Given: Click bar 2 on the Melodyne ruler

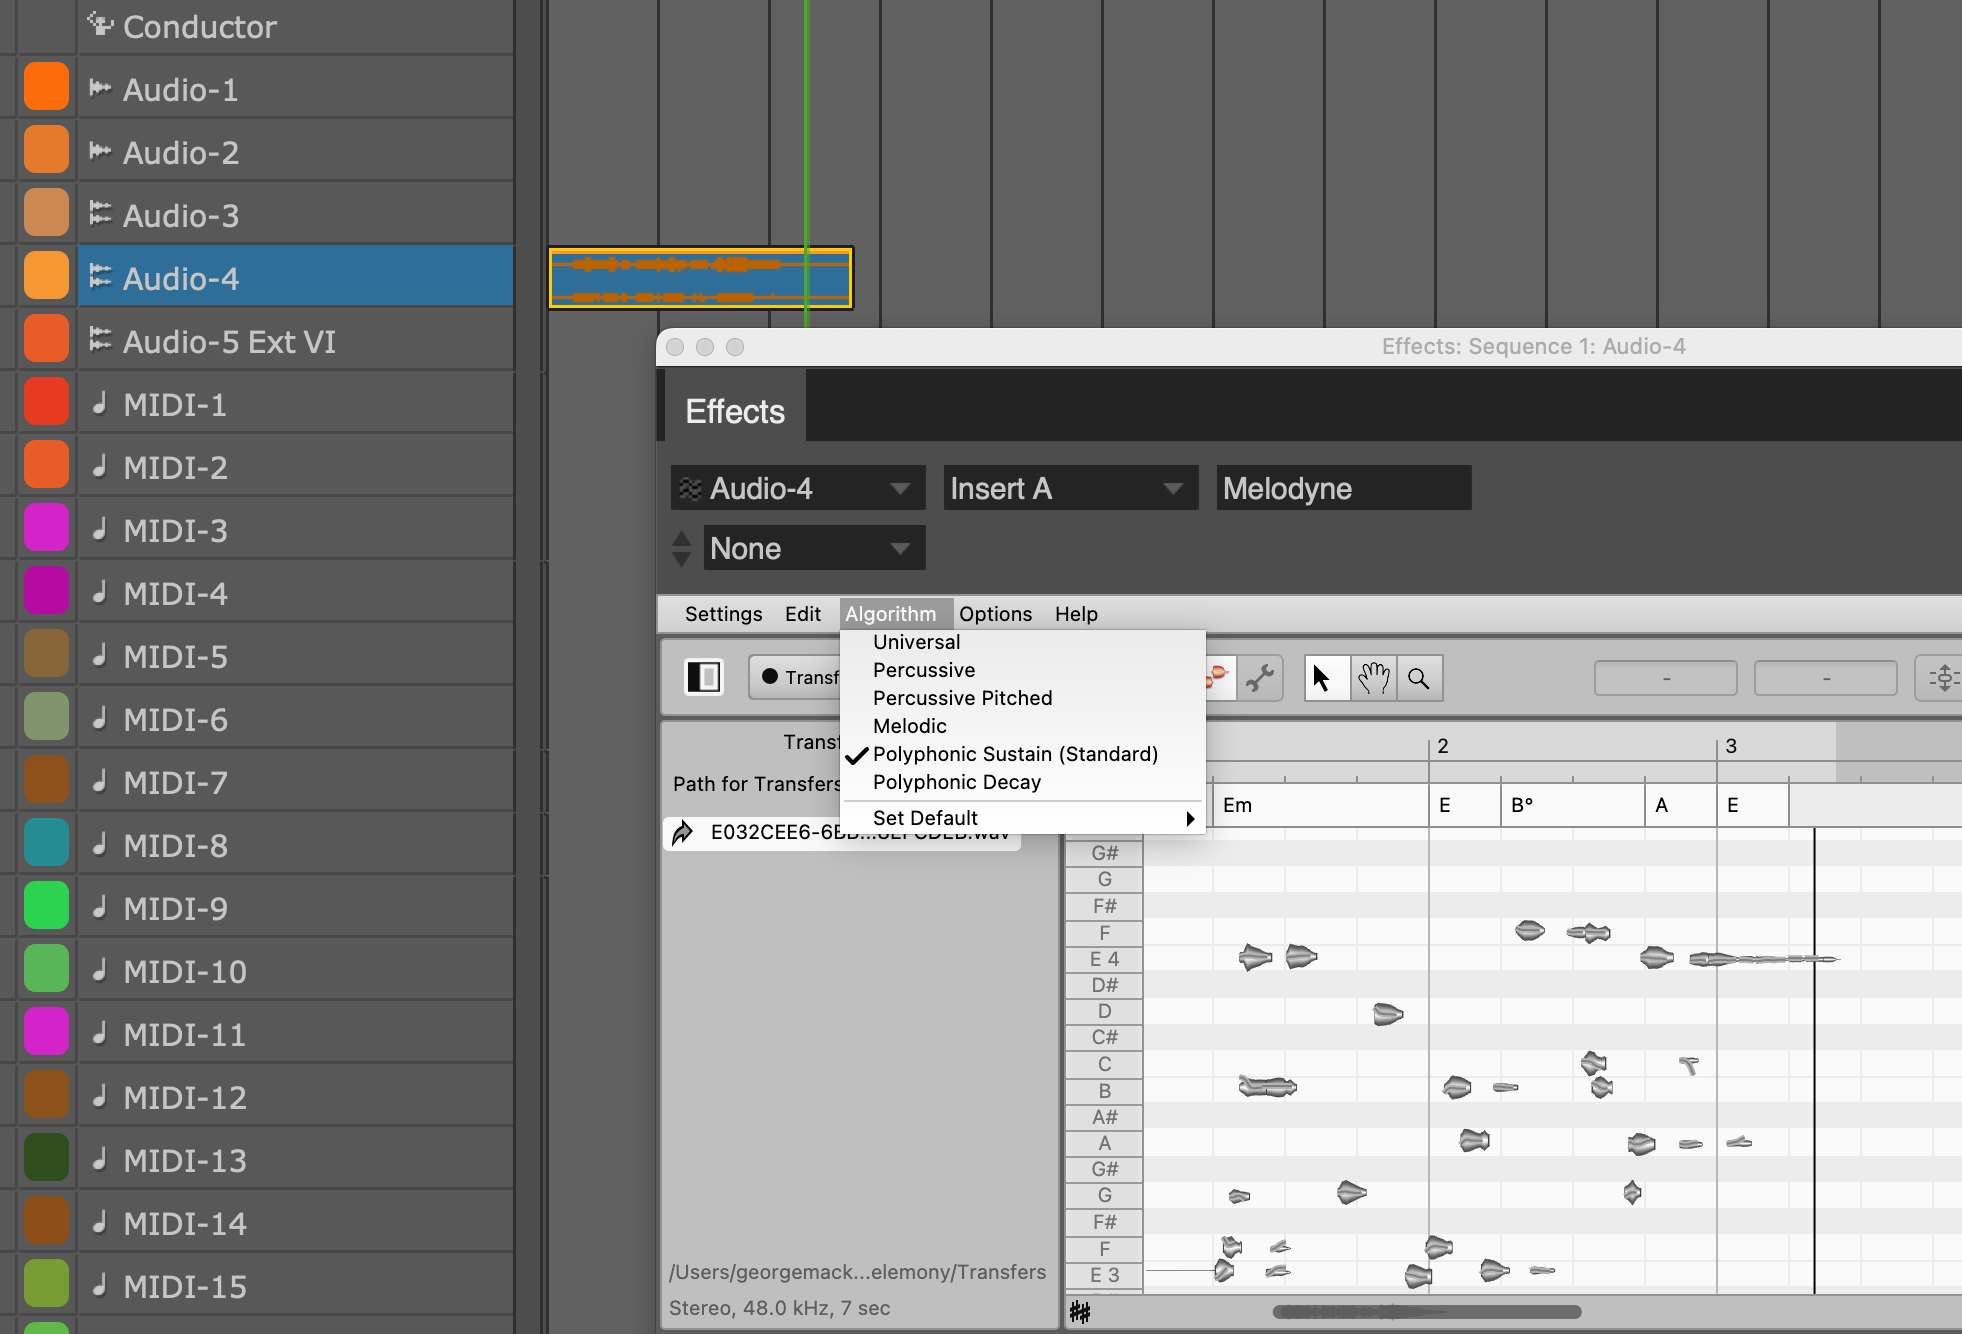Looking at the screenshot, I should [1443, 746].
